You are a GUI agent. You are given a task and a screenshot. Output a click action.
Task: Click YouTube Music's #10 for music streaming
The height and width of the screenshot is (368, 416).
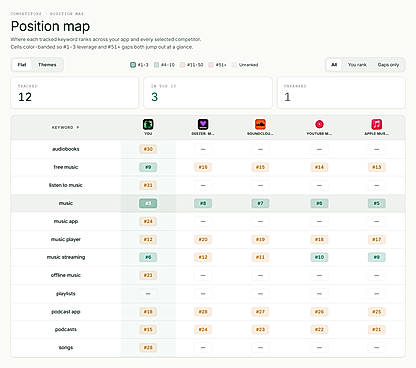319,257
